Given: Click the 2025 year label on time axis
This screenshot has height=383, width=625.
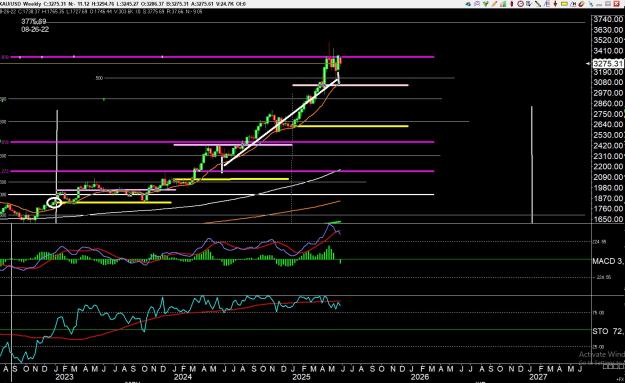Looking at the screenshot, I should (x=301, y=377).
